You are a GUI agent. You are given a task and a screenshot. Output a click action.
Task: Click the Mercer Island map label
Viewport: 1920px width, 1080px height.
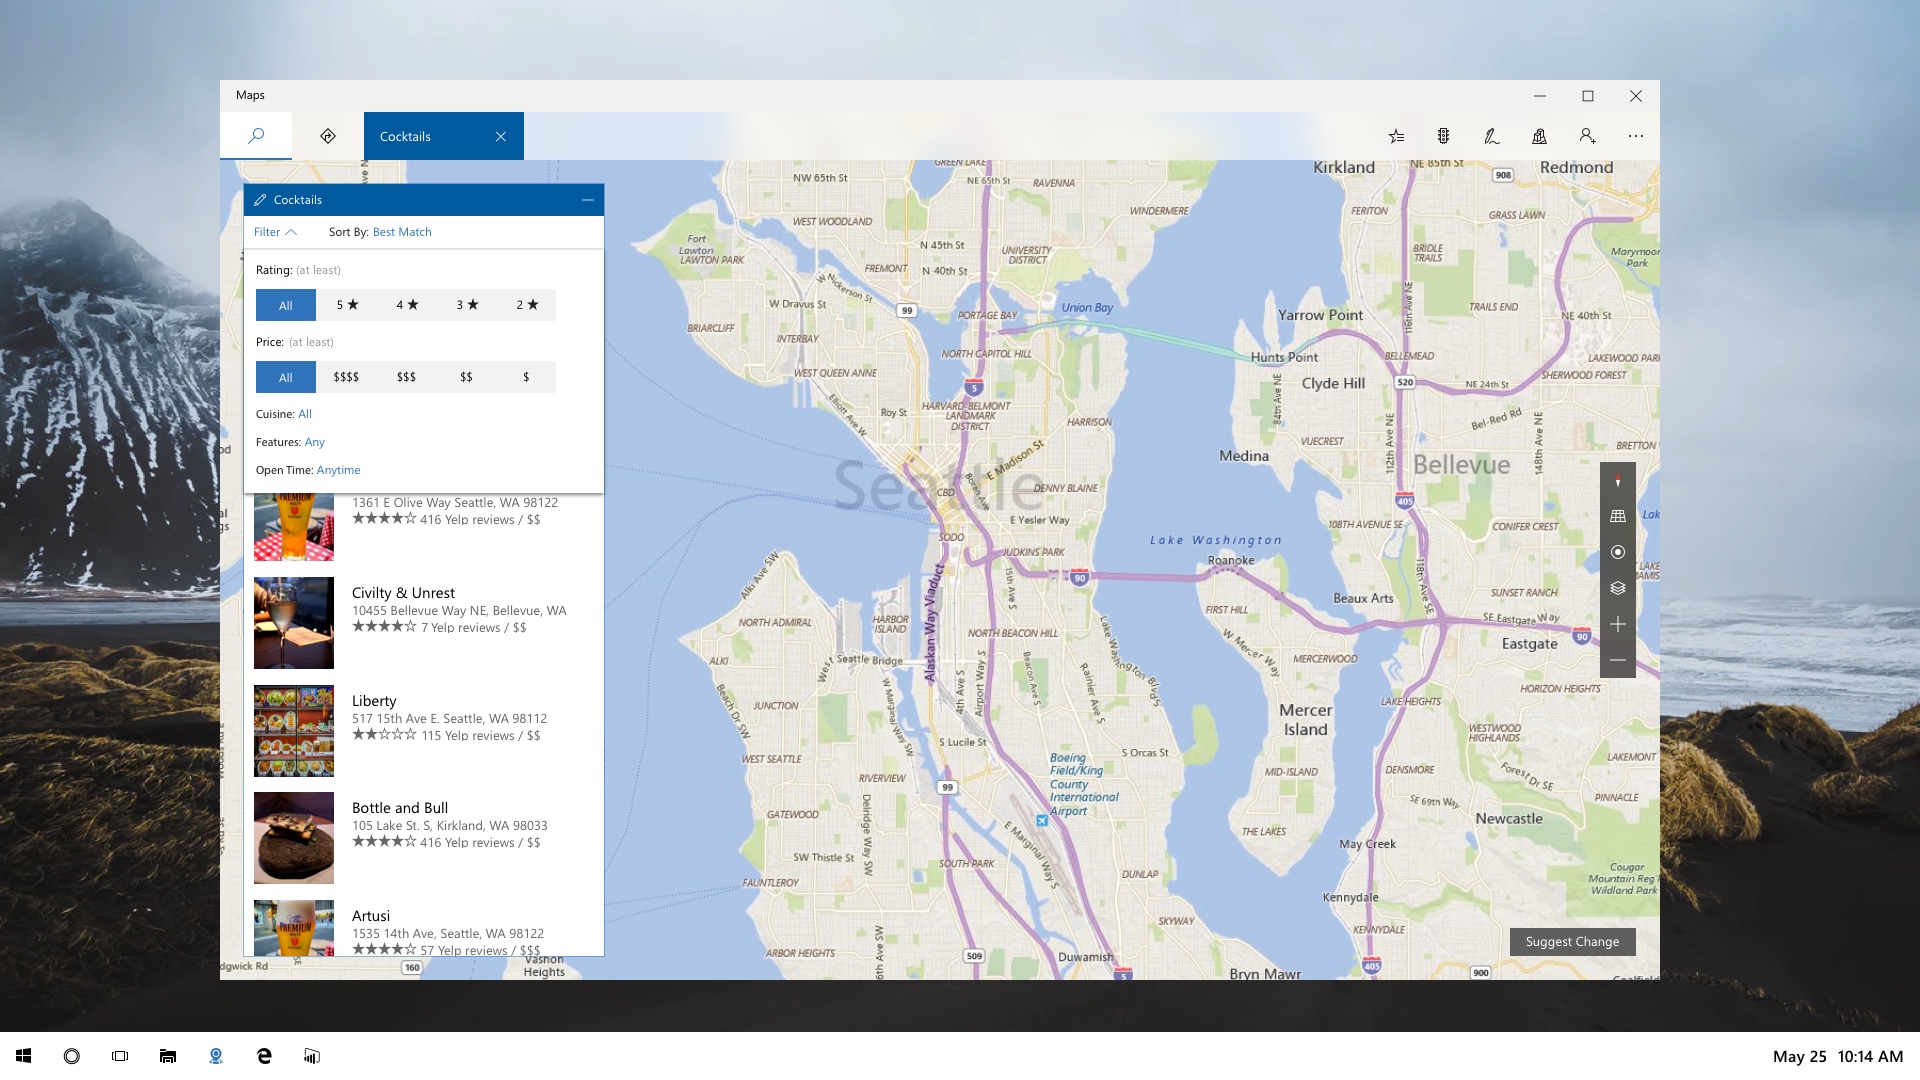click(x=1306, y=720)
